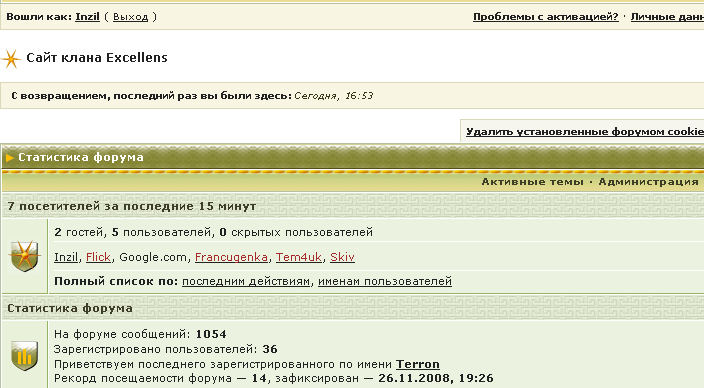Click the bar chart shield statistics icon
This screenshot has height=388, width=704.
(25, 356)
